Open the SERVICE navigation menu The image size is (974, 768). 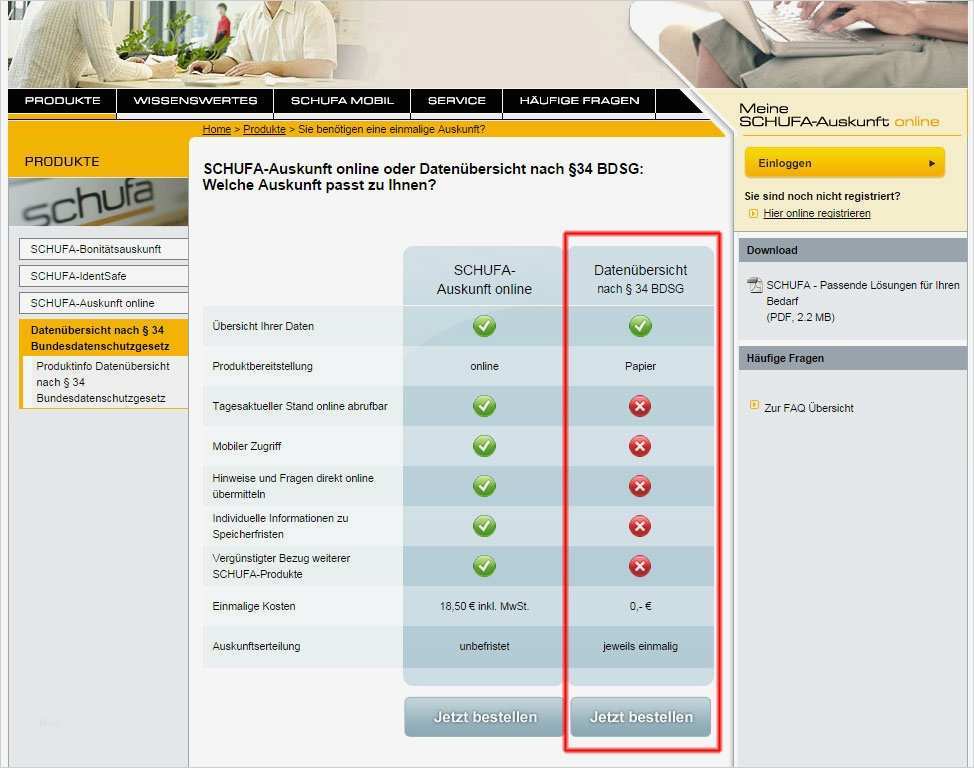(x=457, y=101)
